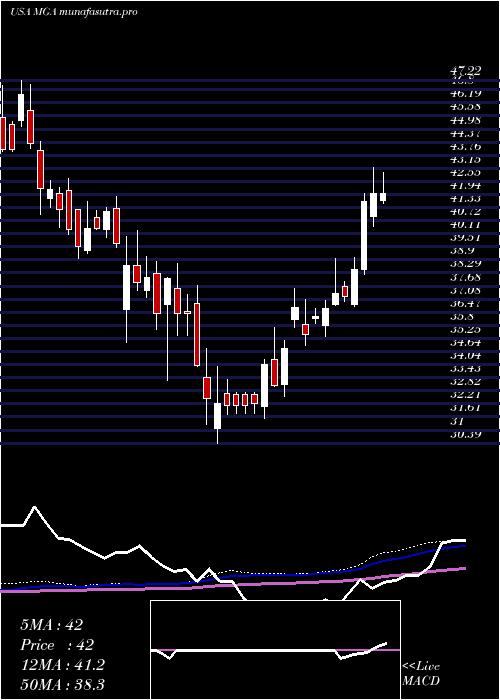
Task: Click the 39.51 price axis label
Action: (x=465, y=238)
